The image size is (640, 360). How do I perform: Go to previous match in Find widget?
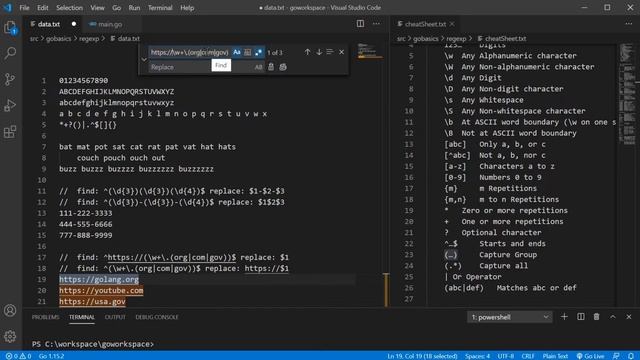[307, 52]
